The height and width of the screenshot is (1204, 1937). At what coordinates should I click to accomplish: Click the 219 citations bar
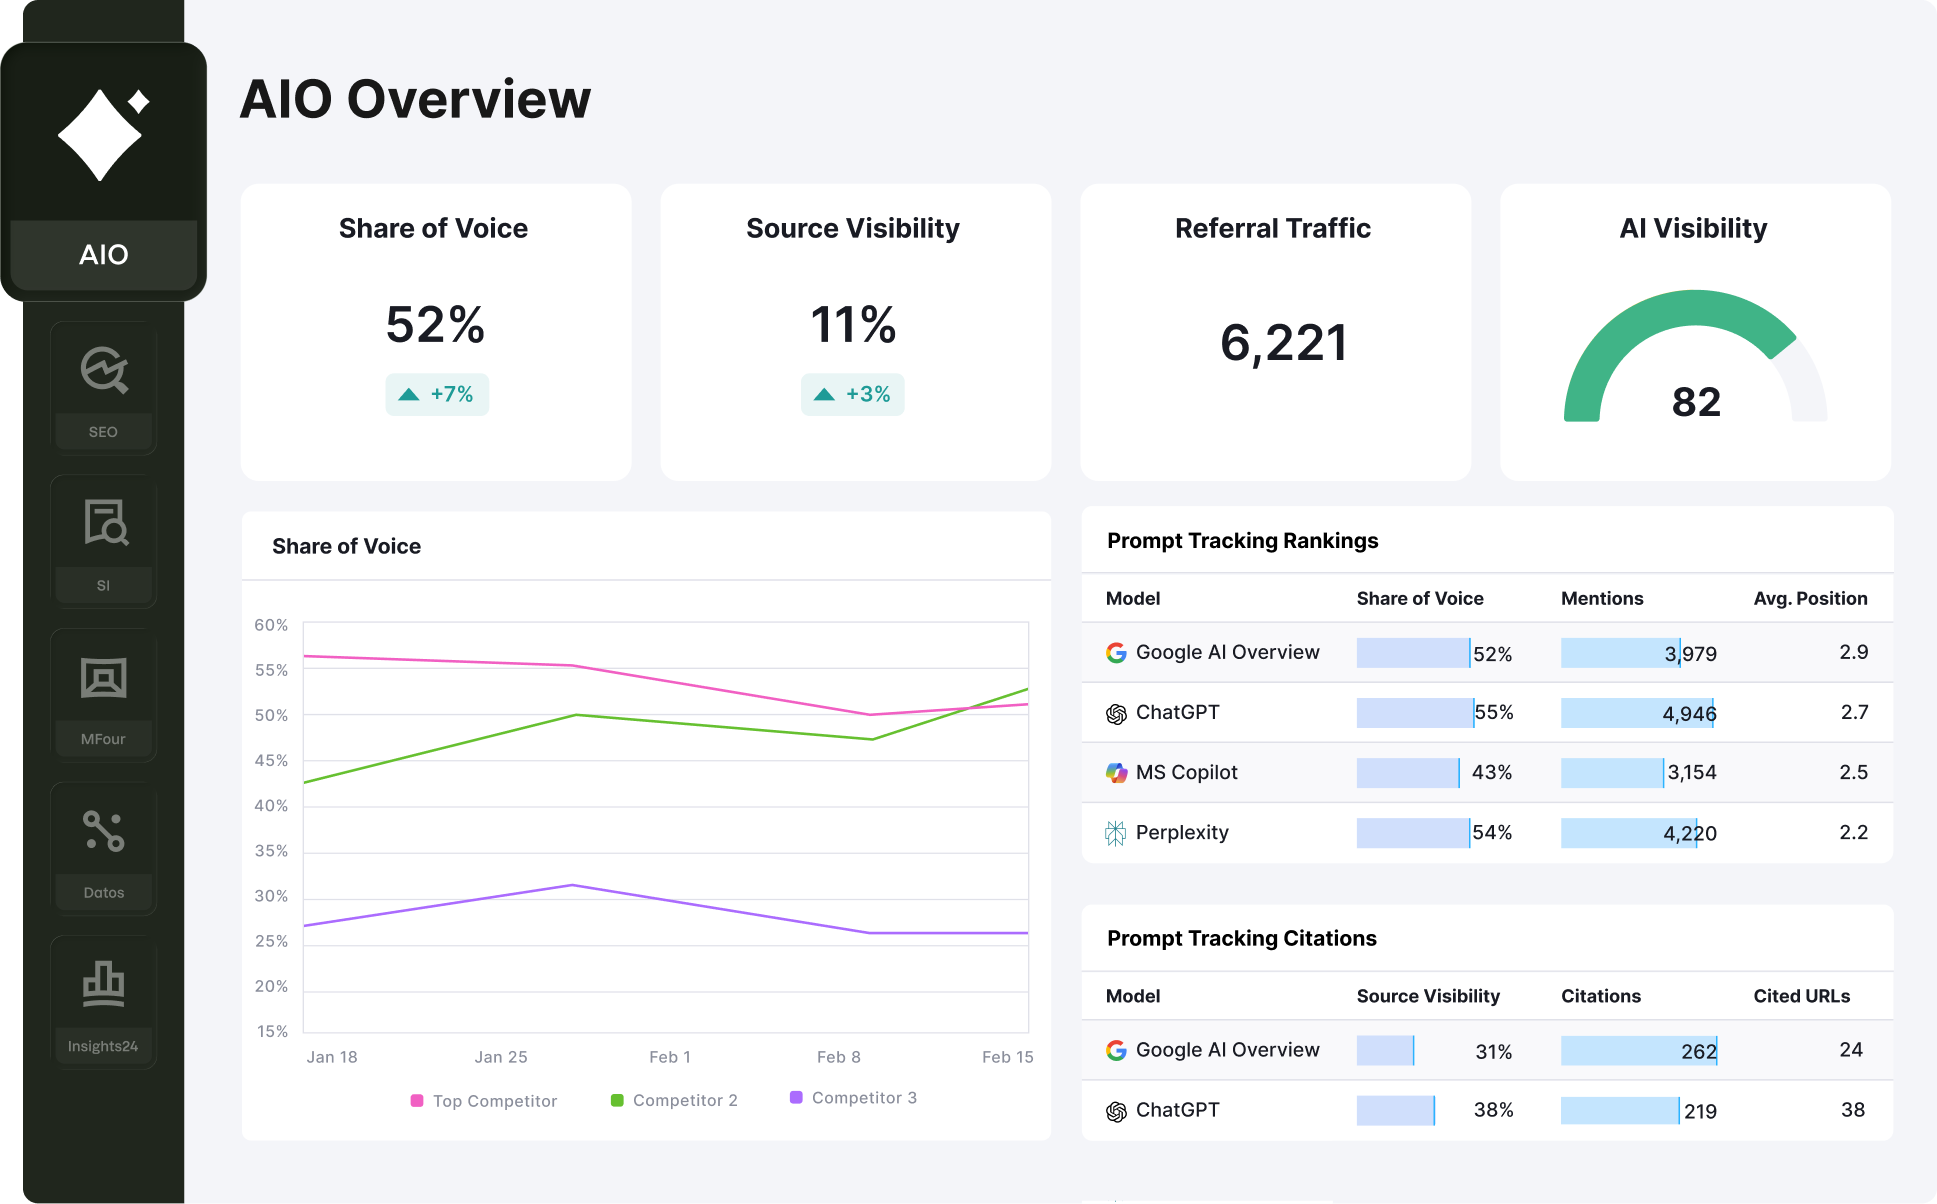1620,1111
